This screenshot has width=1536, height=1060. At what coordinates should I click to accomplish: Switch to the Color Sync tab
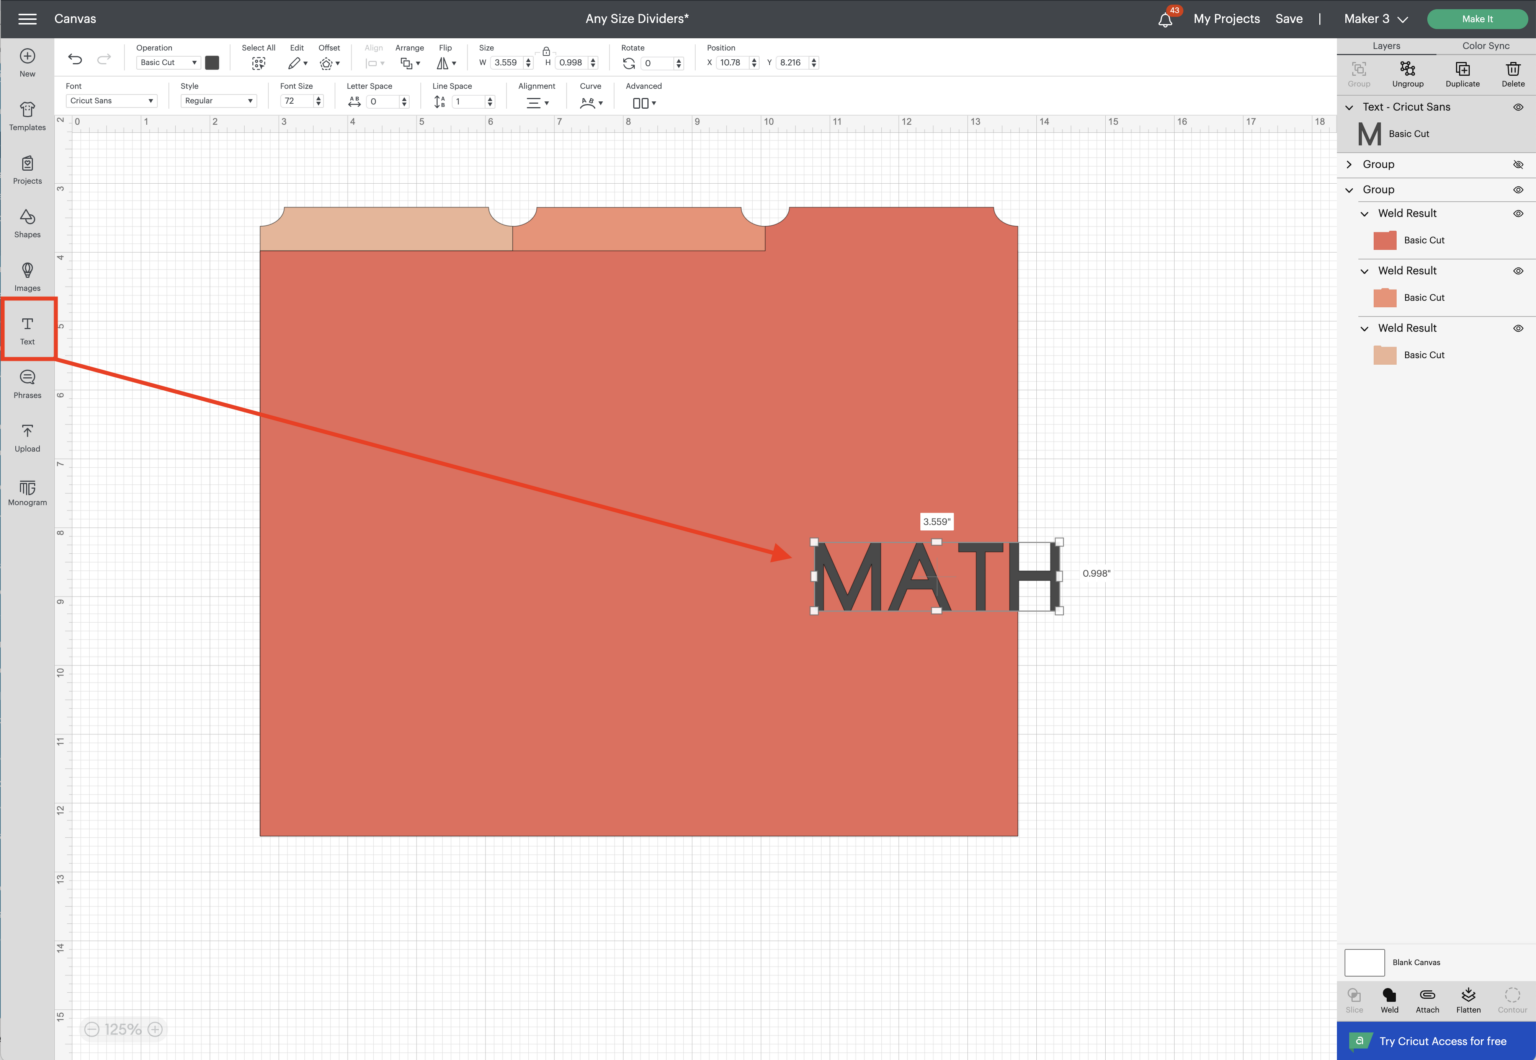point(1486,45)
